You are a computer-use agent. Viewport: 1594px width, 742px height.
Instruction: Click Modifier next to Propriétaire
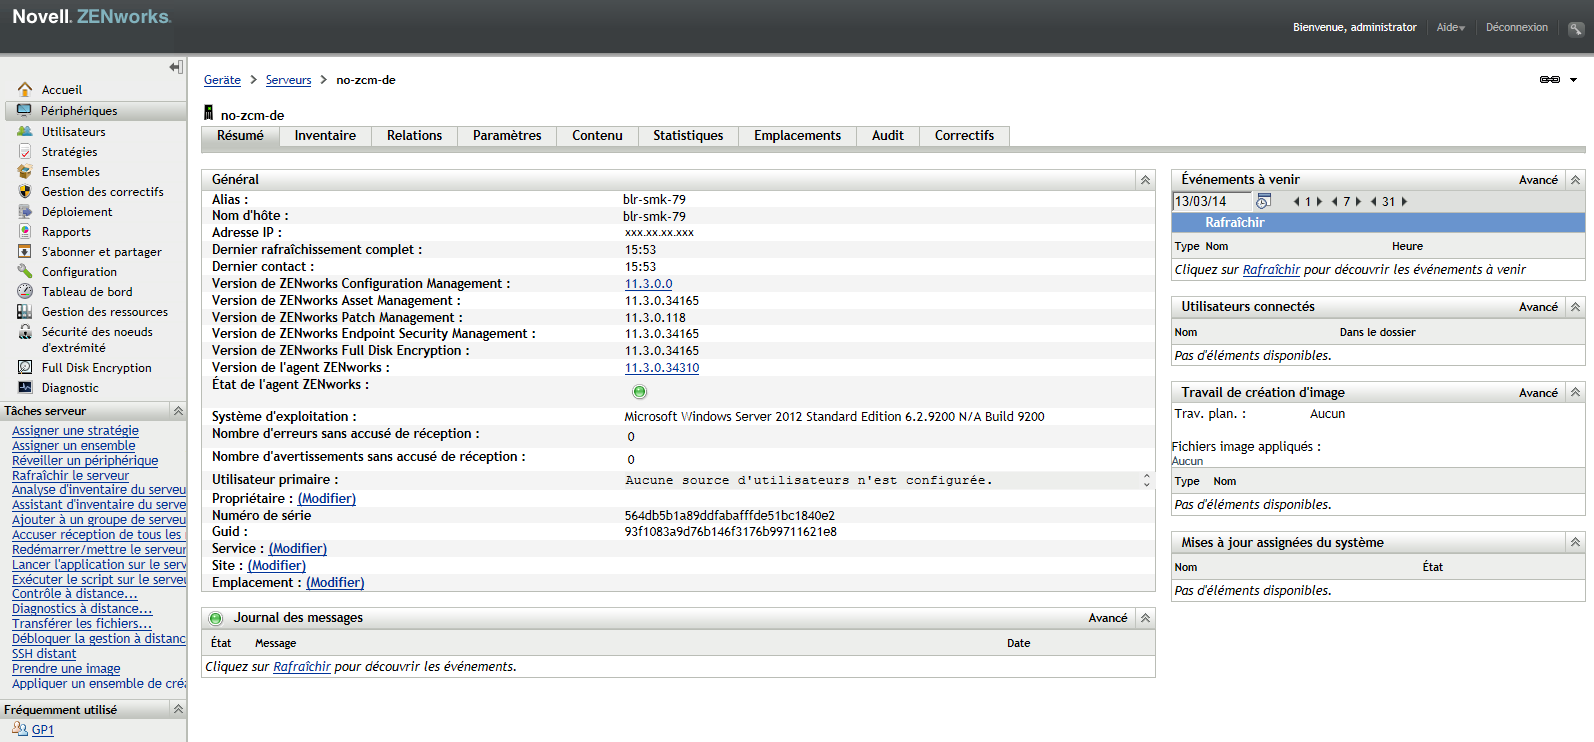pyautogui.click(x=327, y=499)
